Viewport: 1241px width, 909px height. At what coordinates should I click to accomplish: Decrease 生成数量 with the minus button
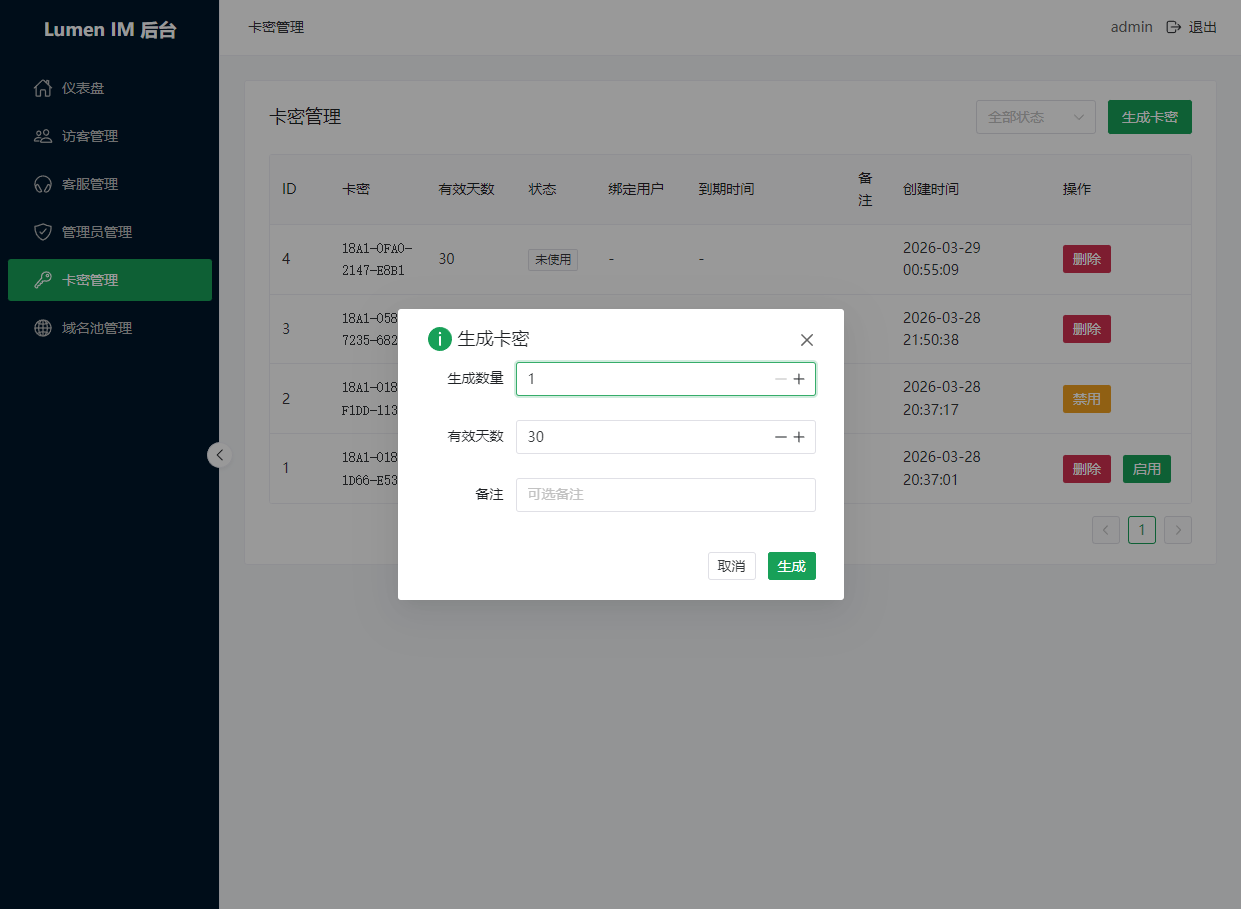[781, 379]
